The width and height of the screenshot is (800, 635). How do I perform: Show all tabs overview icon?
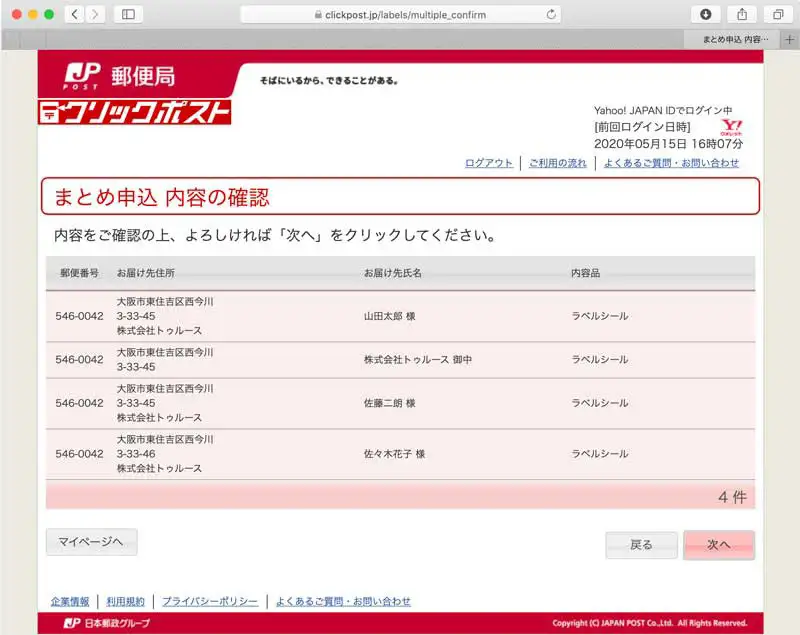pos(777,14)
